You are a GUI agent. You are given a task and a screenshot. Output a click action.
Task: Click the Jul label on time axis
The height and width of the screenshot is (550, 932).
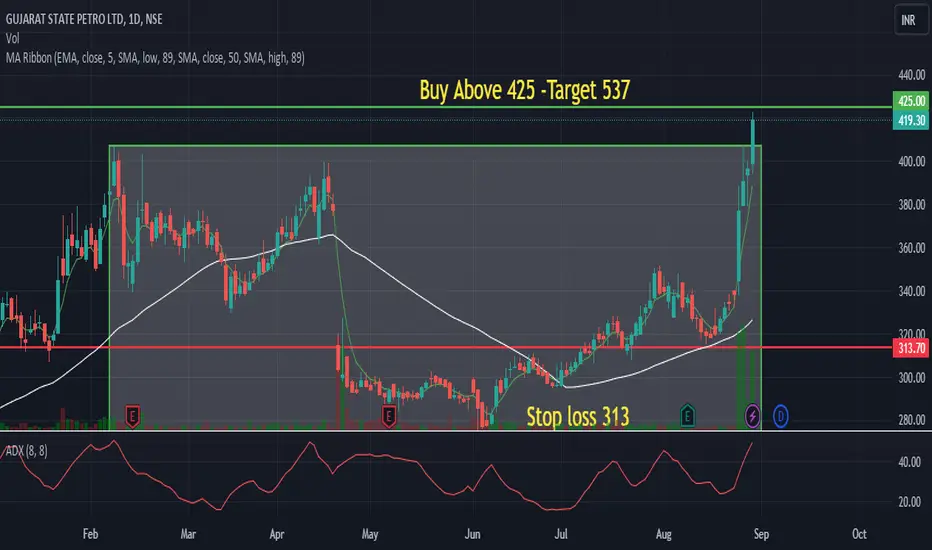[x=561, y=534]
